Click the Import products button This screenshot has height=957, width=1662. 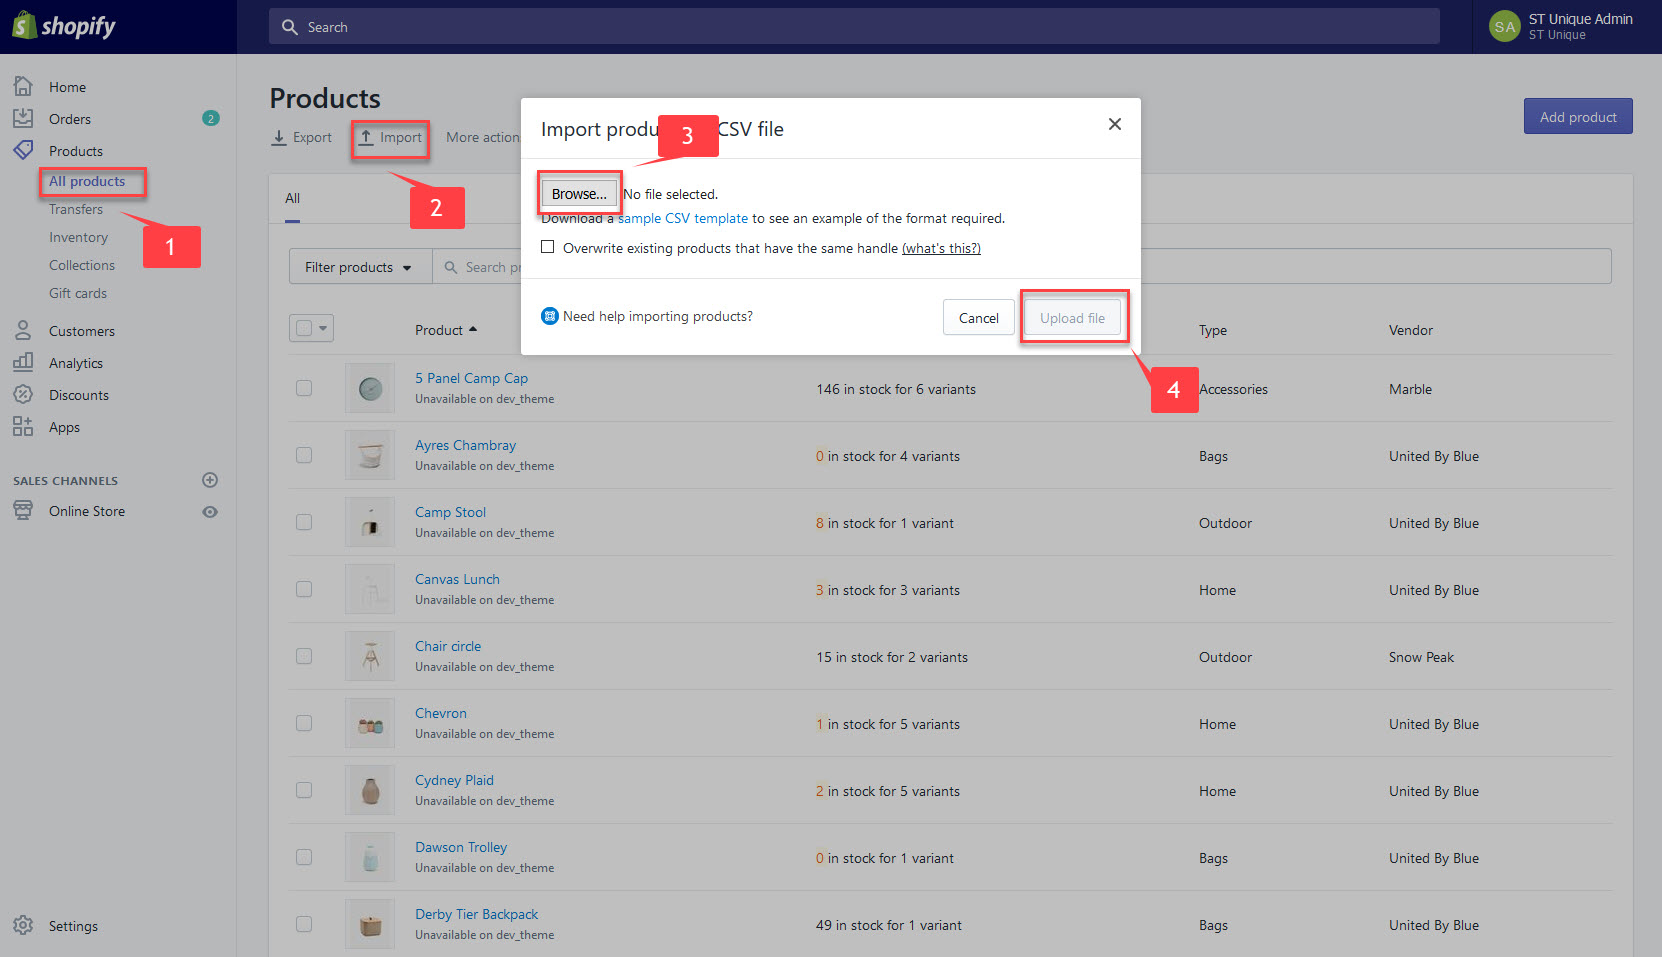pyautogui.click(x=391, y=138)
